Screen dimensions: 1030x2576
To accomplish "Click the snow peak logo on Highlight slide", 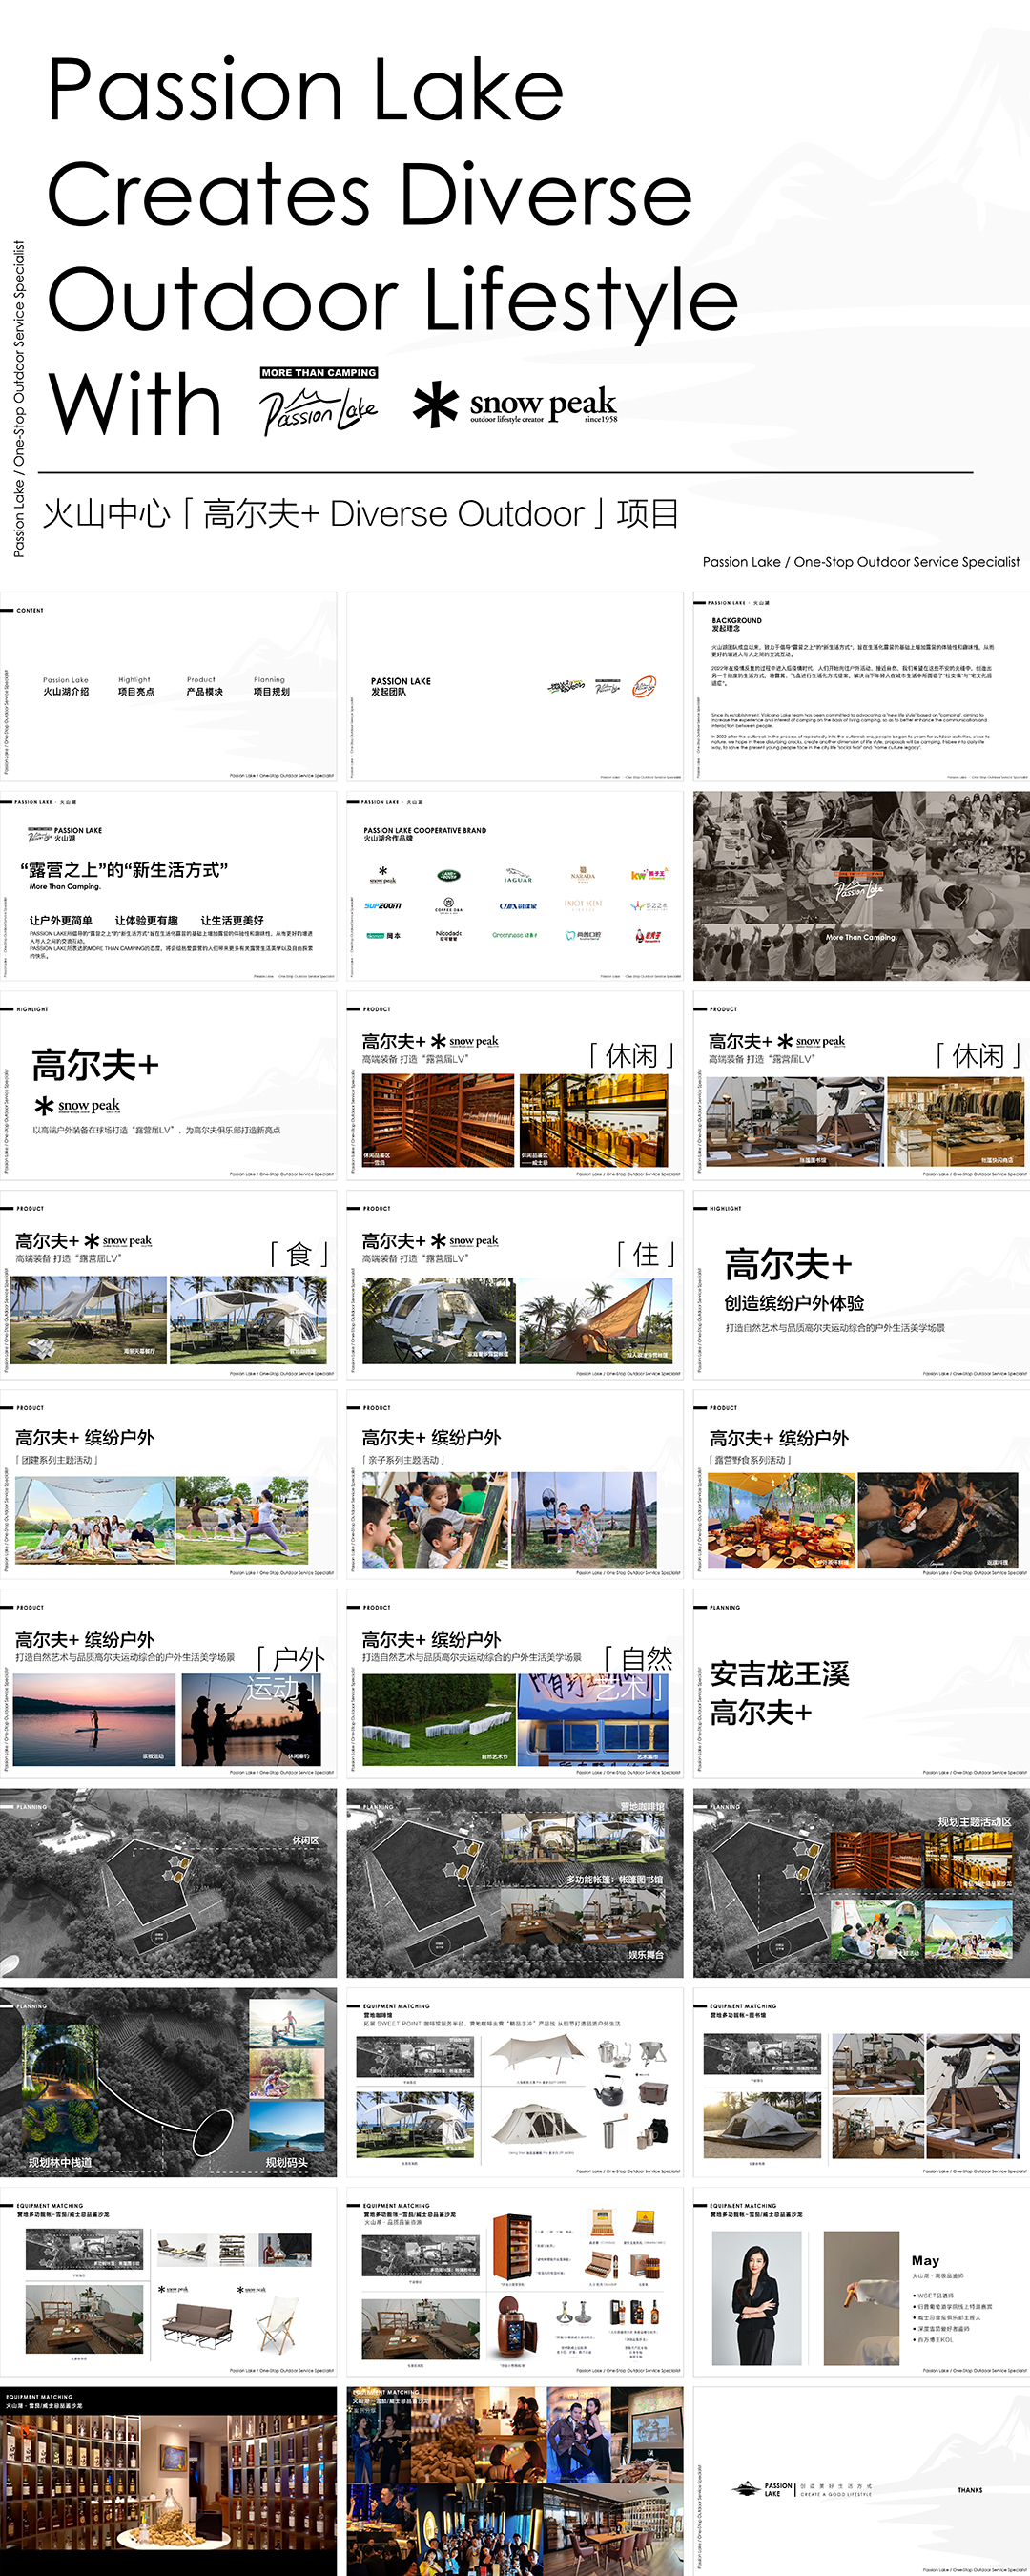I will [78, 1106].
